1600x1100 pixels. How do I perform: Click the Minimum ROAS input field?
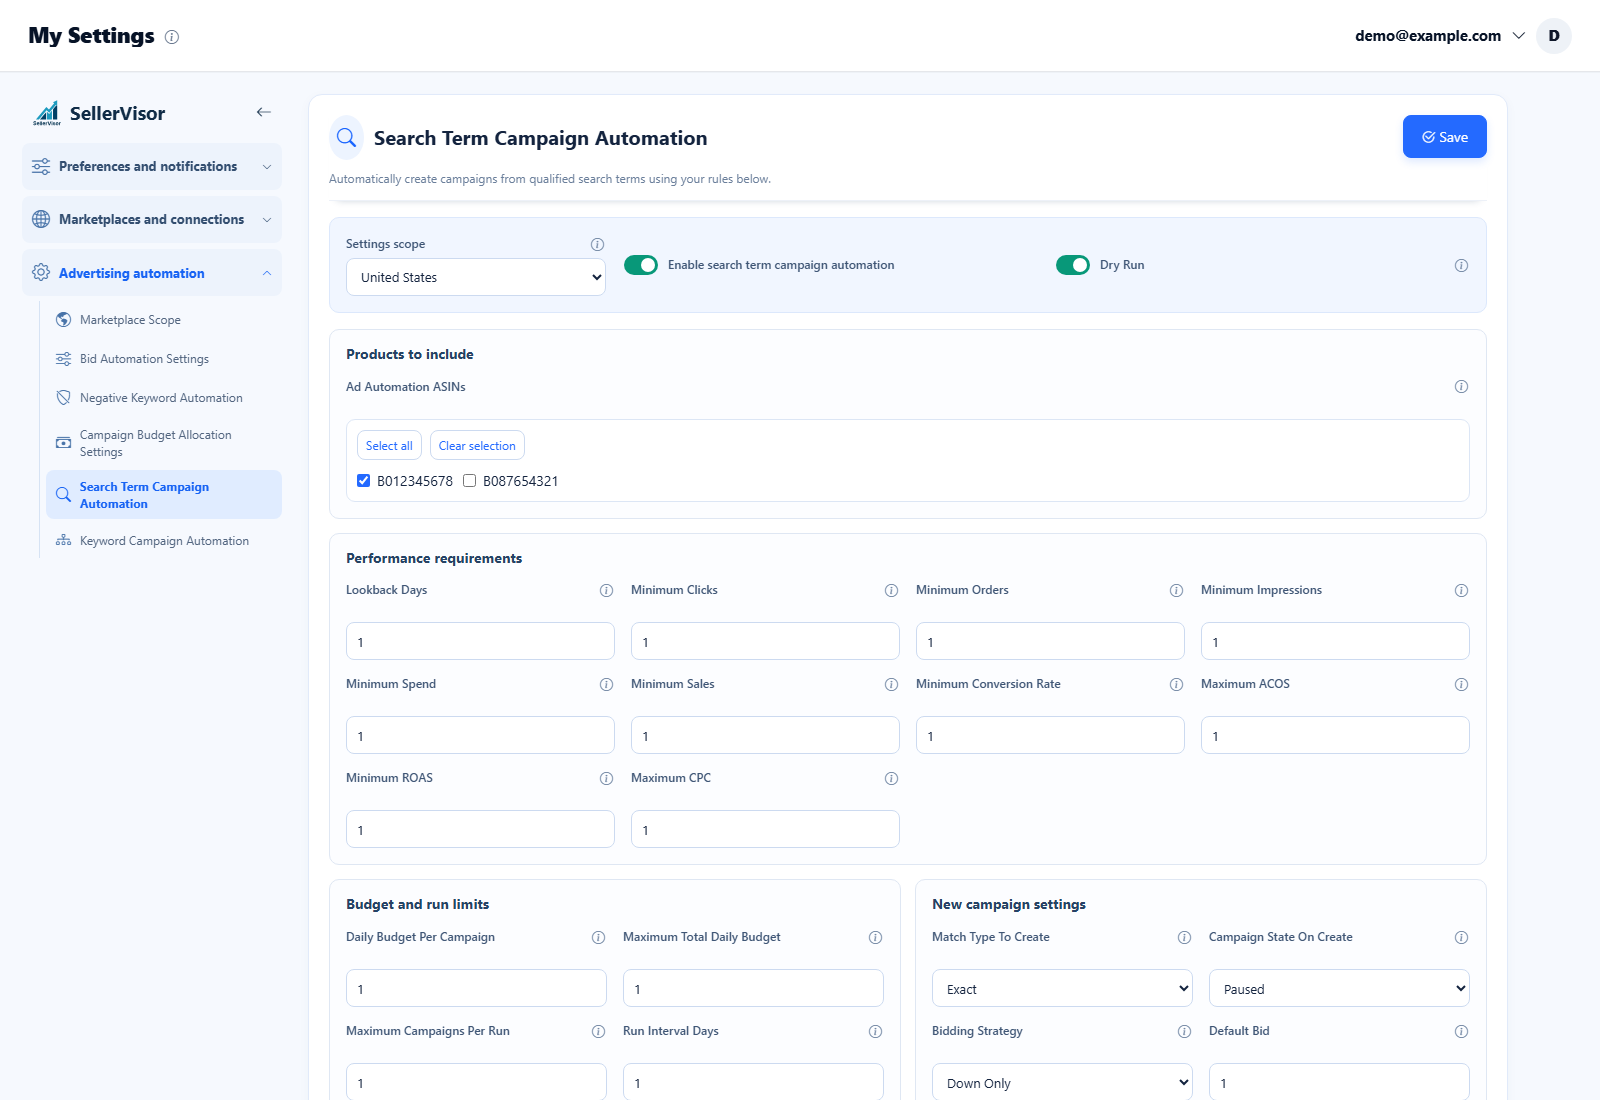click(x=480, y=829)
